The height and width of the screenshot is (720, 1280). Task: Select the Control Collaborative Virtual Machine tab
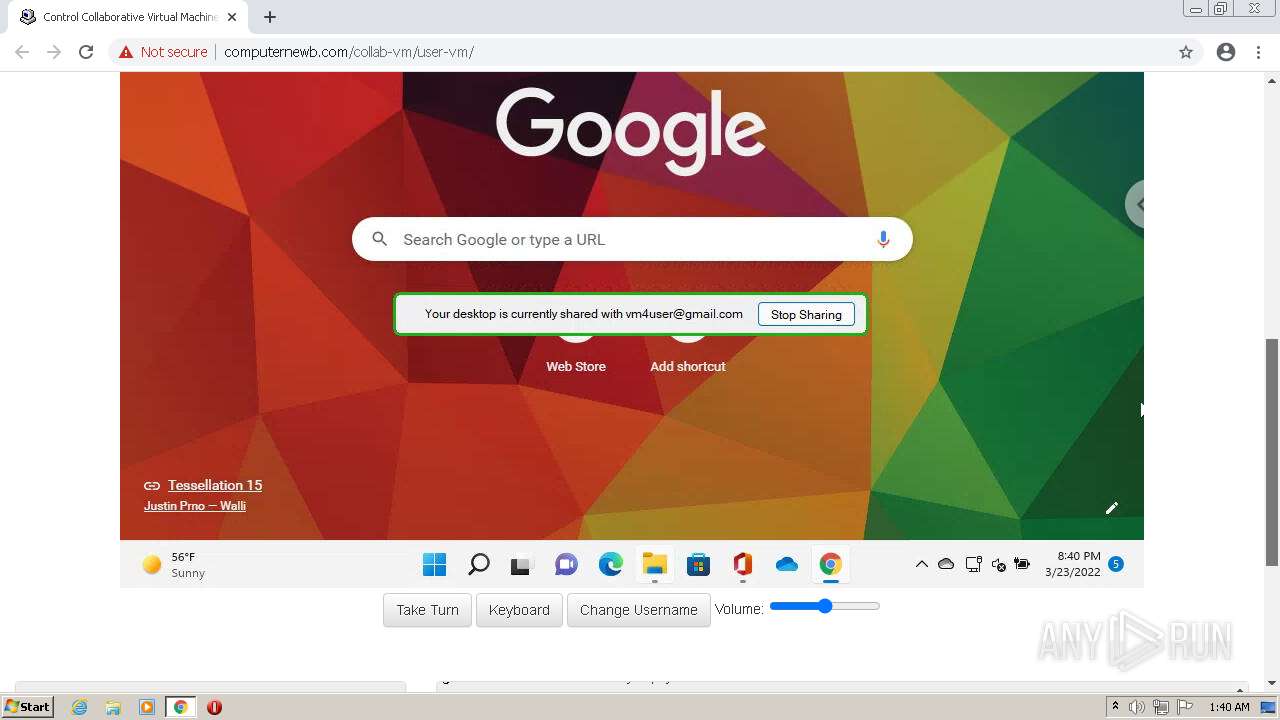(130, 17)
